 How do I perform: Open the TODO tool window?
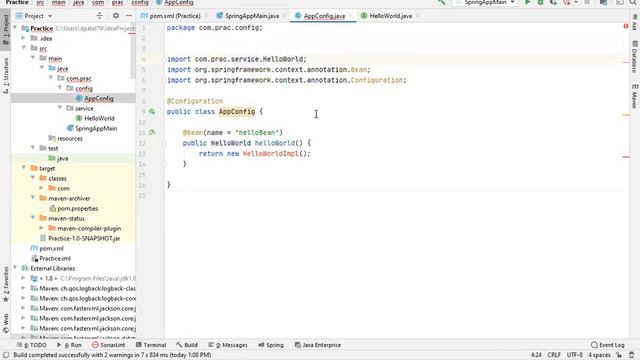point(32,345)
